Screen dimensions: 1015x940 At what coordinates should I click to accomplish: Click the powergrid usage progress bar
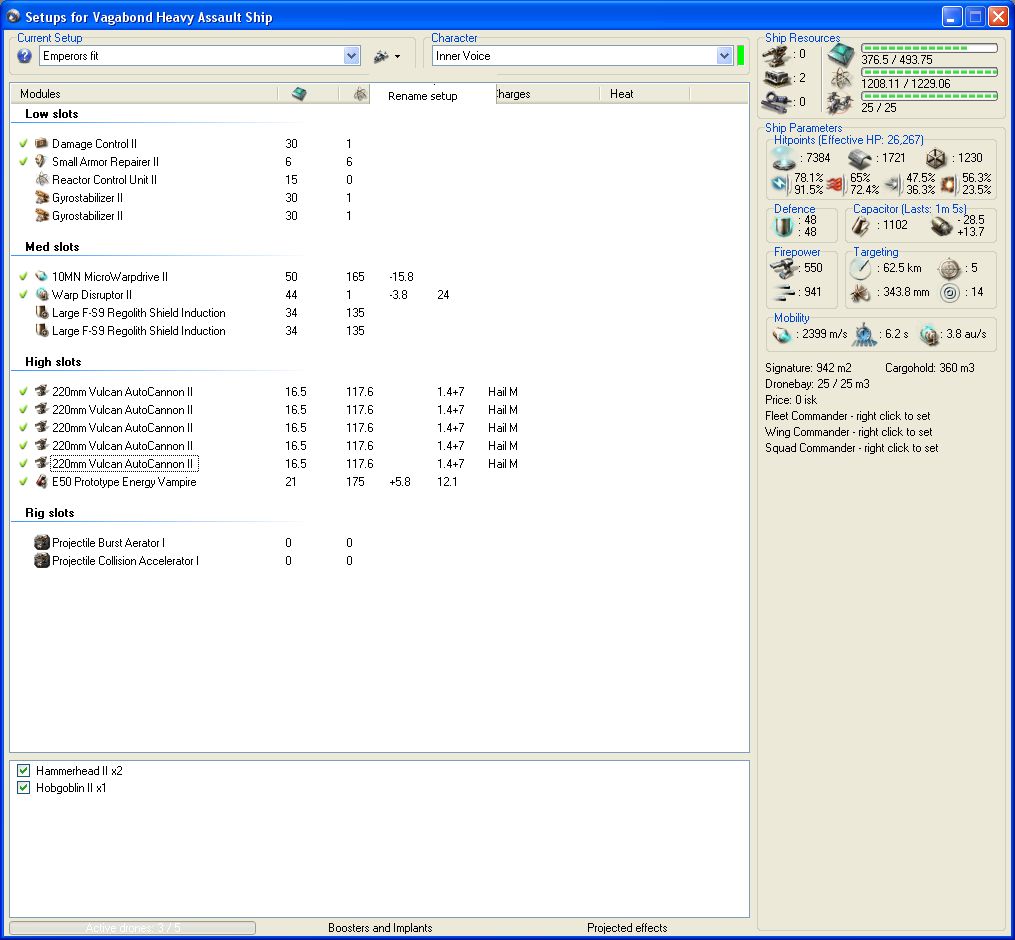(929, 72)
